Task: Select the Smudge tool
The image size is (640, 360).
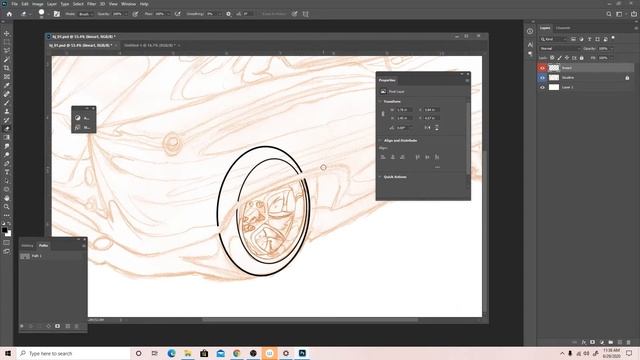Action: point(7,146)
